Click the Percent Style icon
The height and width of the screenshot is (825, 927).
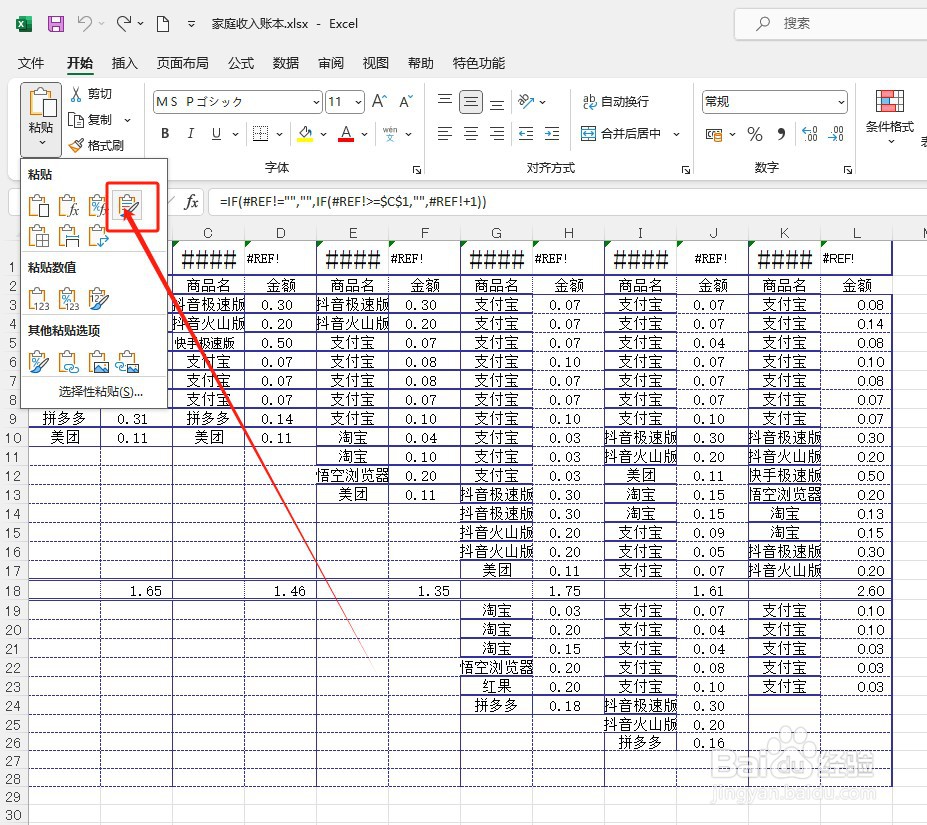point(754,135)
